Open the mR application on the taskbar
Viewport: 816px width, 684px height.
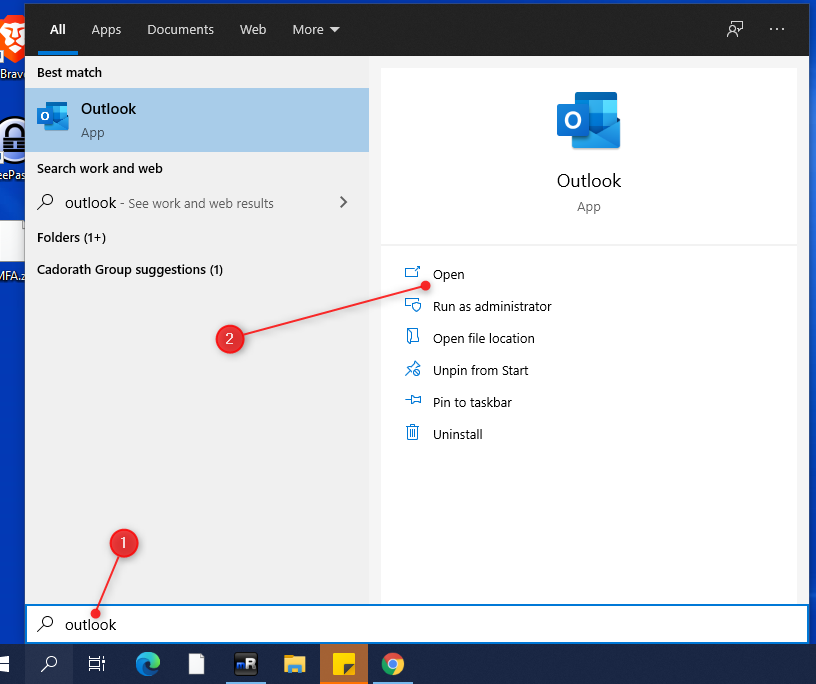[246, 664]
